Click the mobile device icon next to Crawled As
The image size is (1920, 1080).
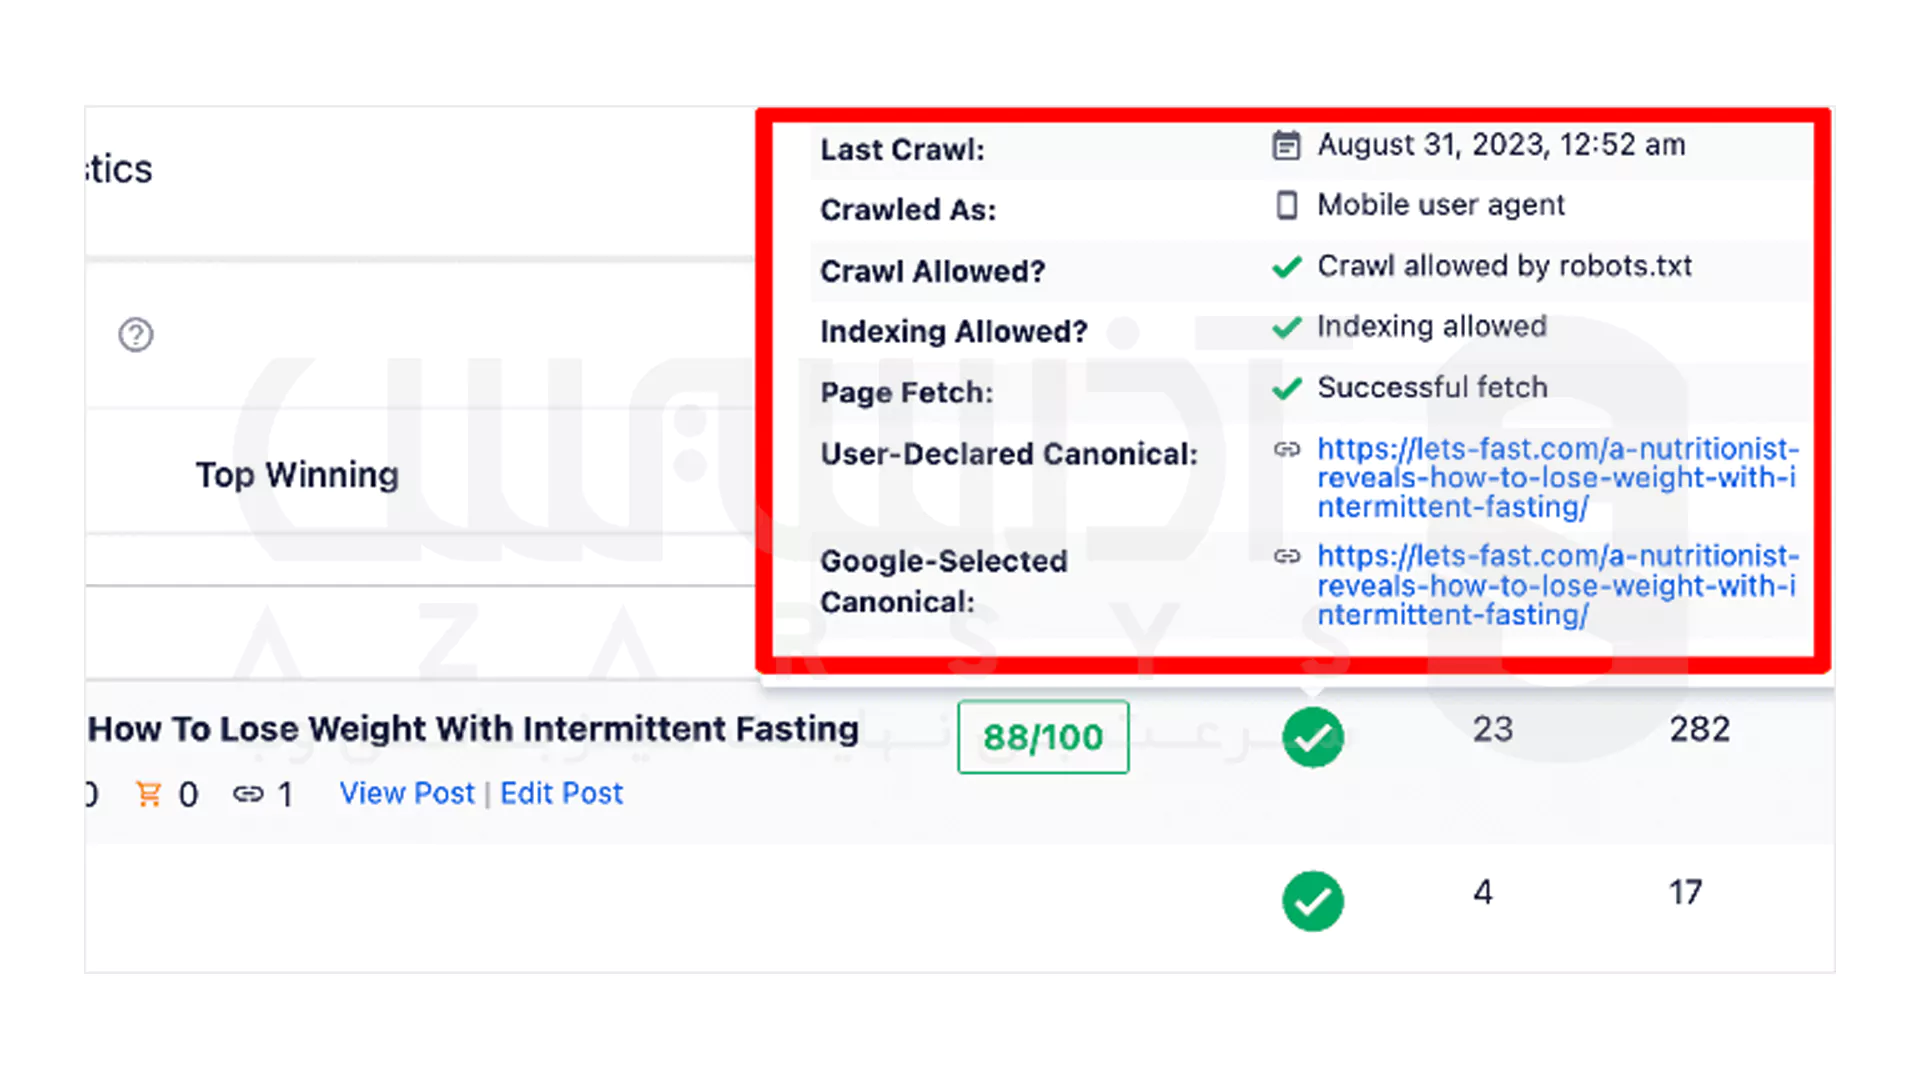coord(1285,205)
